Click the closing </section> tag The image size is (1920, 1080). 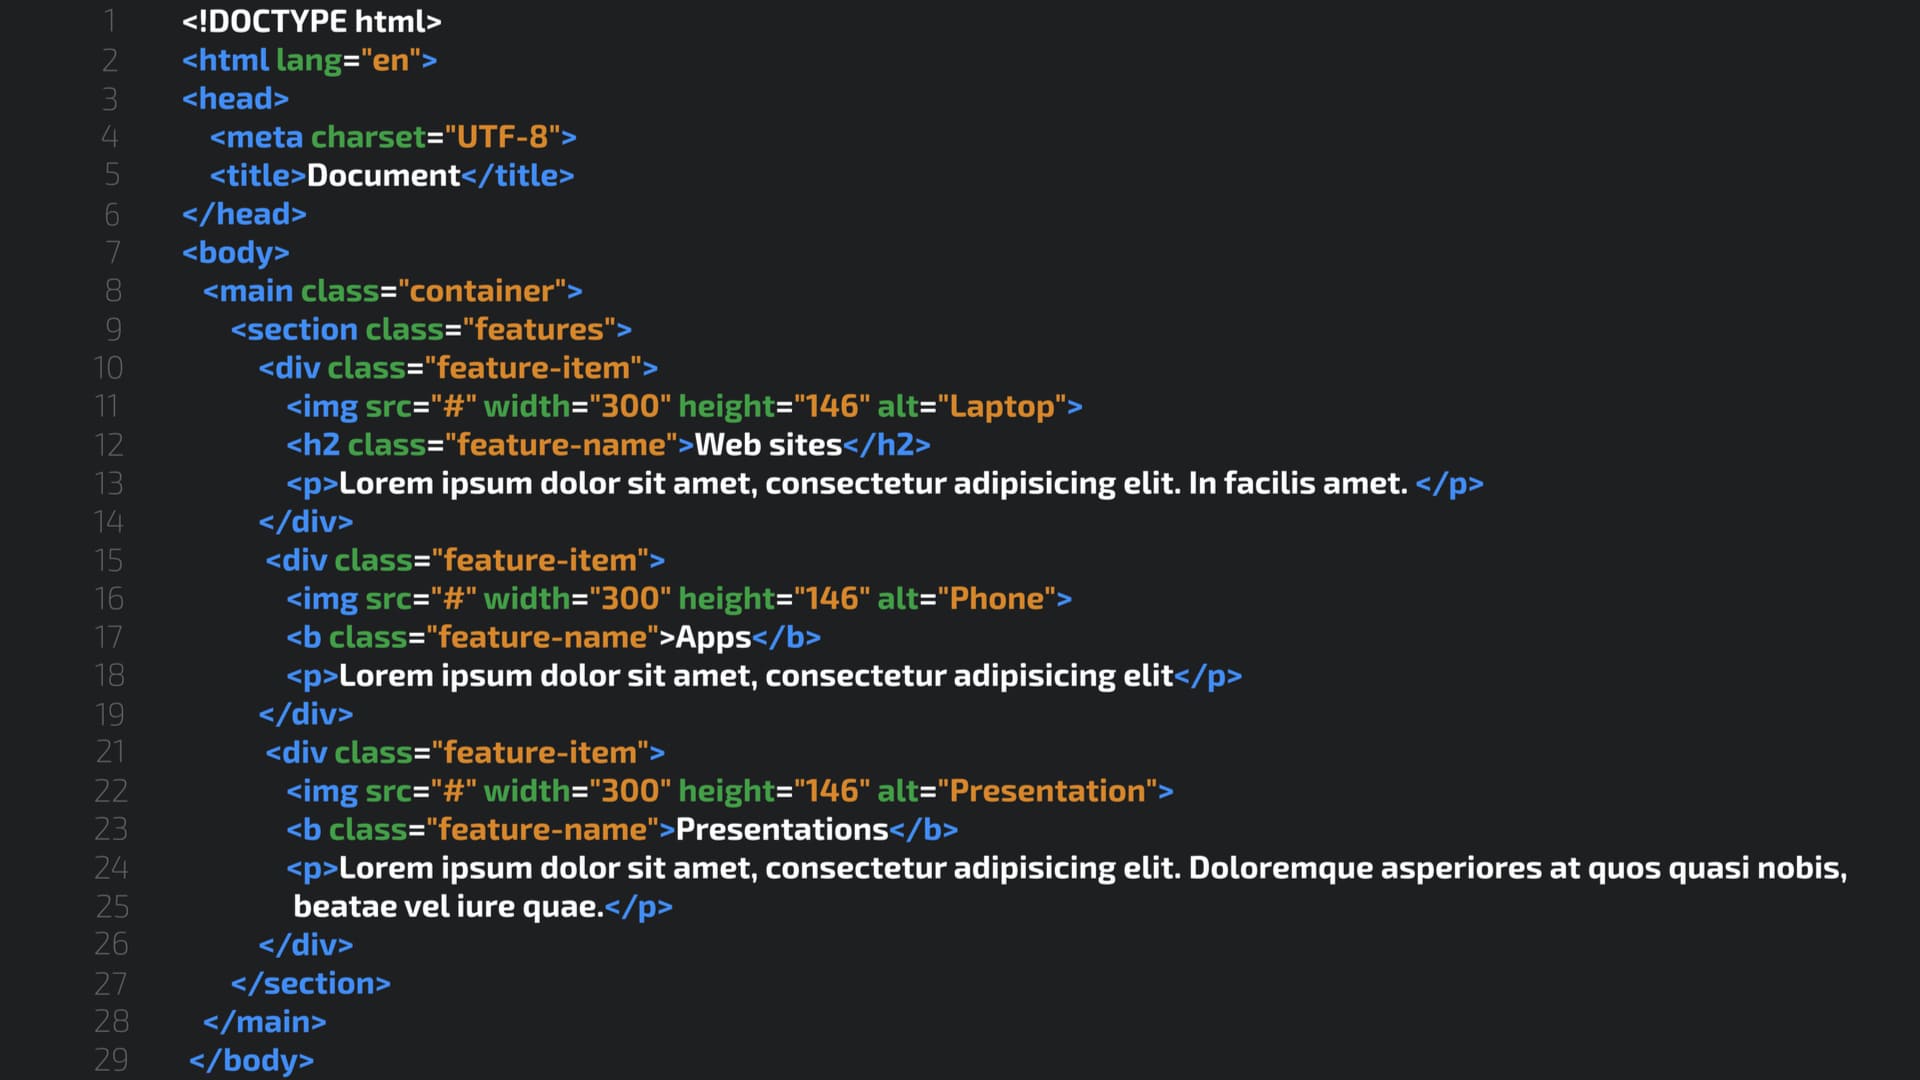tap(310, 984)
